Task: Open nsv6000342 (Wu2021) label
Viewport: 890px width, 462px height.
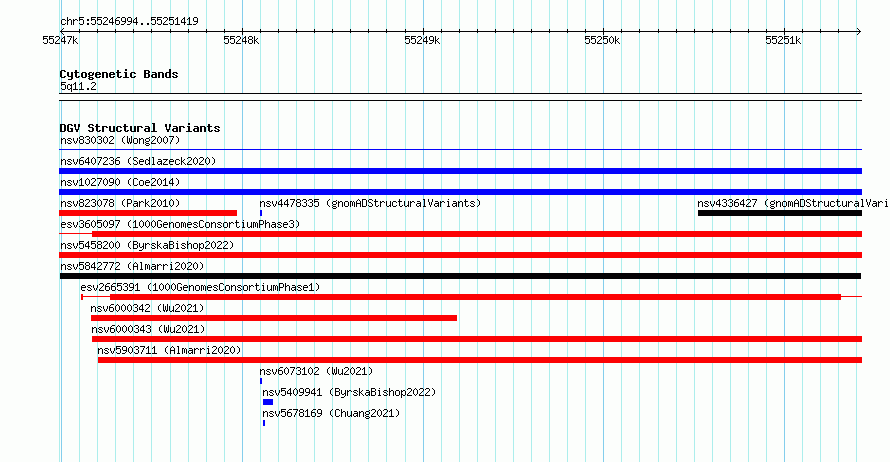Action: pyautogui.click(x=147, y=308)
